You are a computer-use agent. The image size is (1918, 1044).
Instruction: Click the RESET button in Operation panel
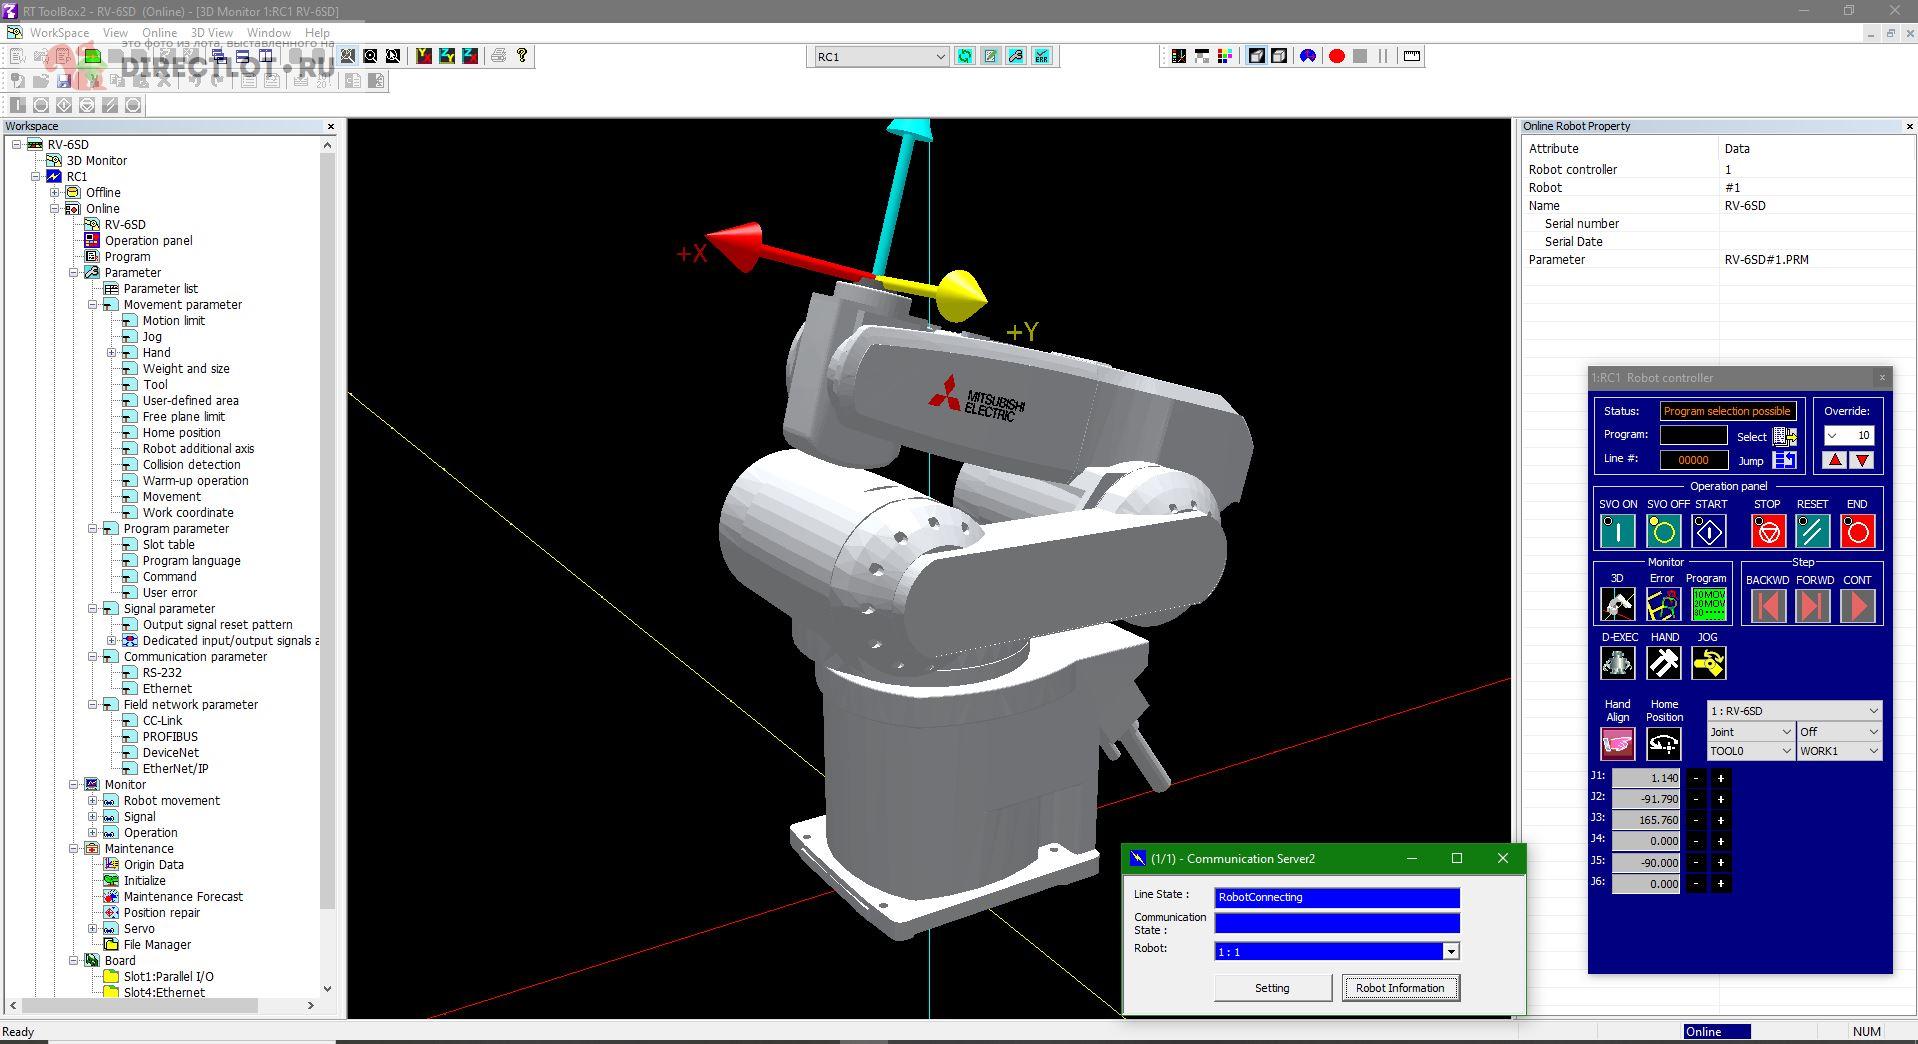pyautogui.click(x=1812, y=531)
